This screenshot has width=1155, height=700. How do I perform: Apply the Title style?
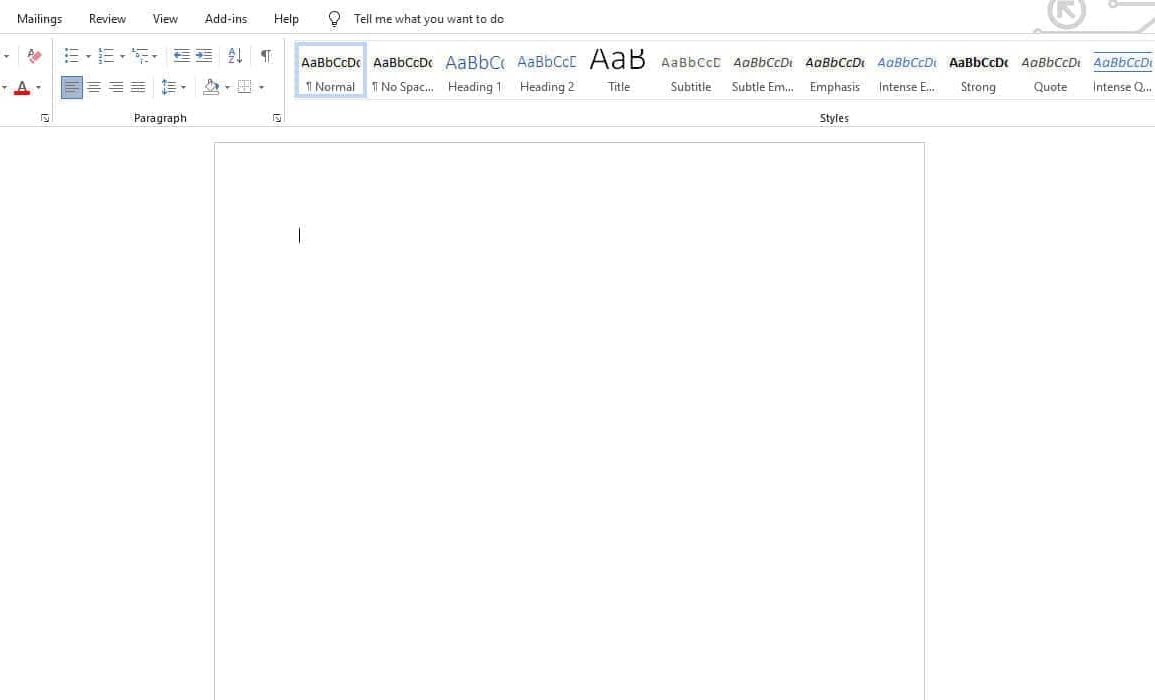coord(619,71)
